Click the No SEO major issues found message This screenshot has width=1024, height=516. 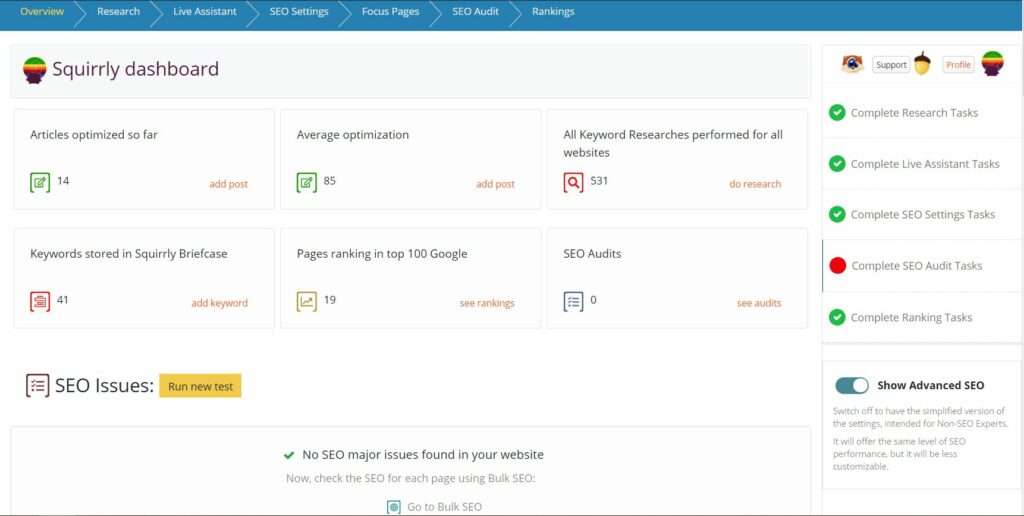click(423, 455)
